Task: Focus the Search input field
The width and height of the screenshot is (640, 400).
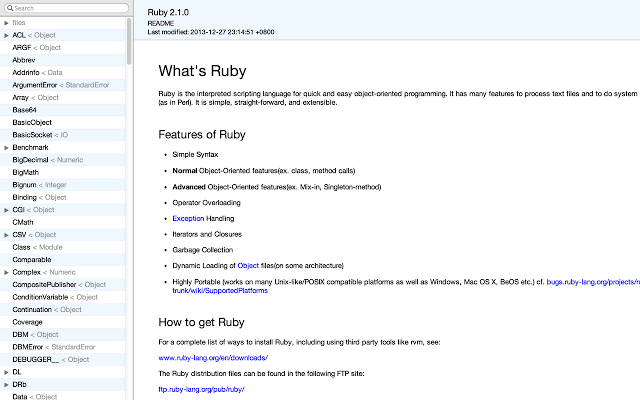Action: pyautogui.click(x=66, y=8)
